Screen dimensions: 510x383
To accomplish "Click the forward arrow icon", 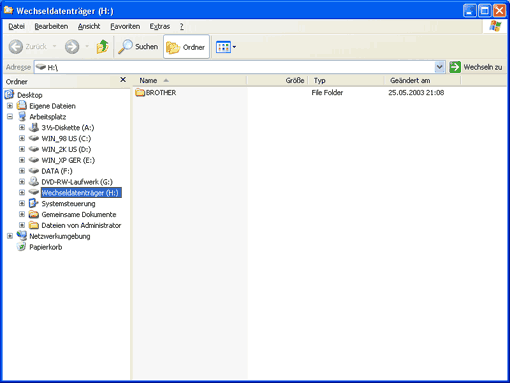I will (72, 47).
